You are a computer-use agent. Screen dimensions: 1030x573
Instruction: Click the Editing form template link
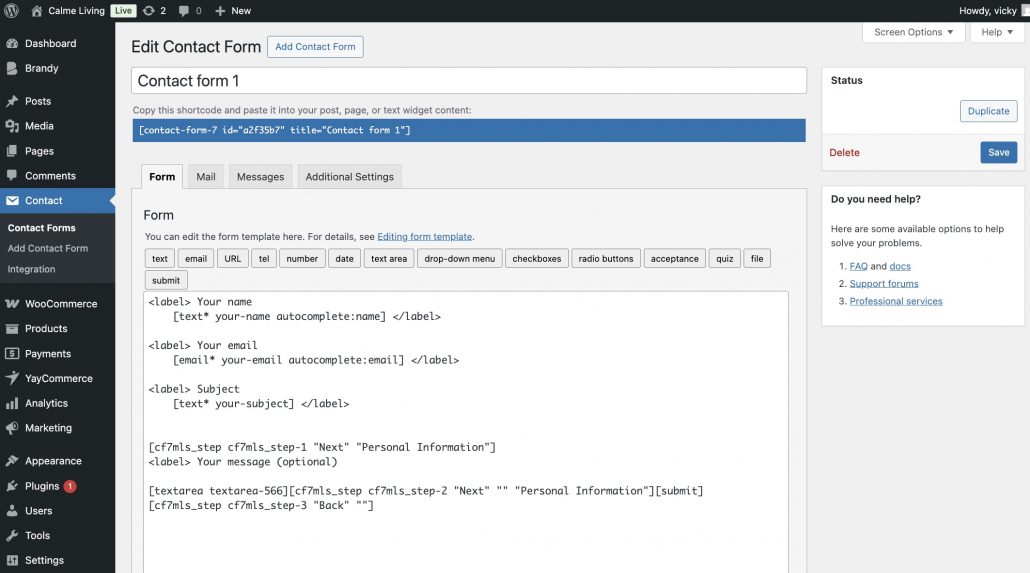[x=424, y=237]
